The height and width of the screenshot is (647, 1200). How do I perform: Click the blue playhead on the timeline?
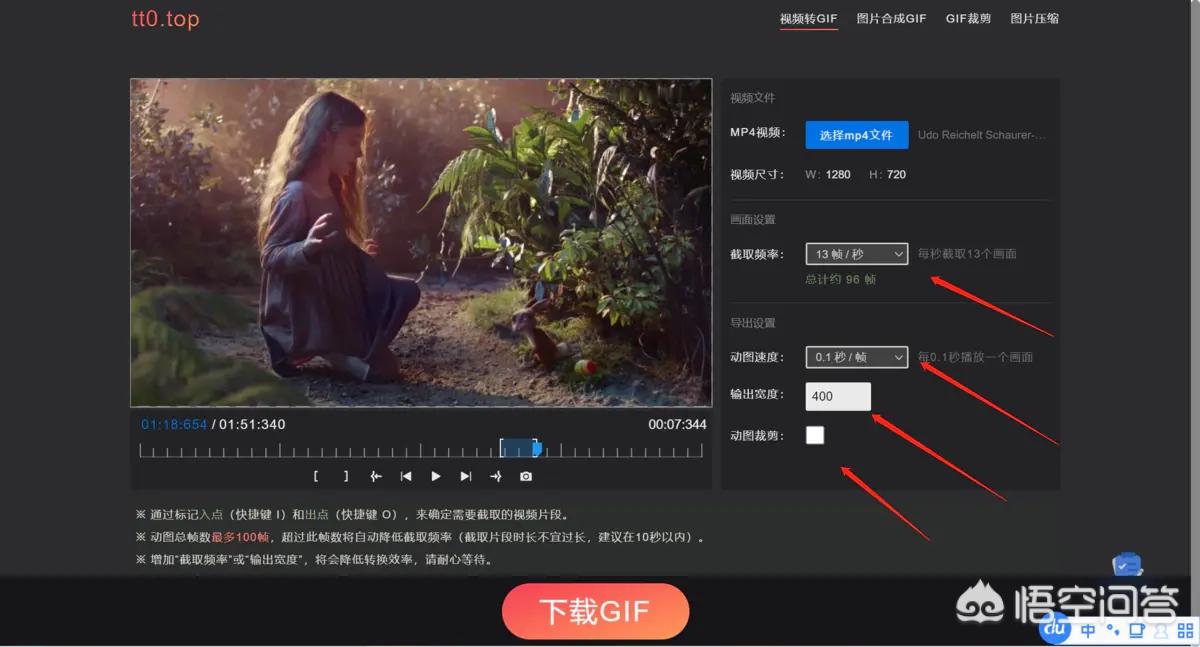[x=537, y=449]
